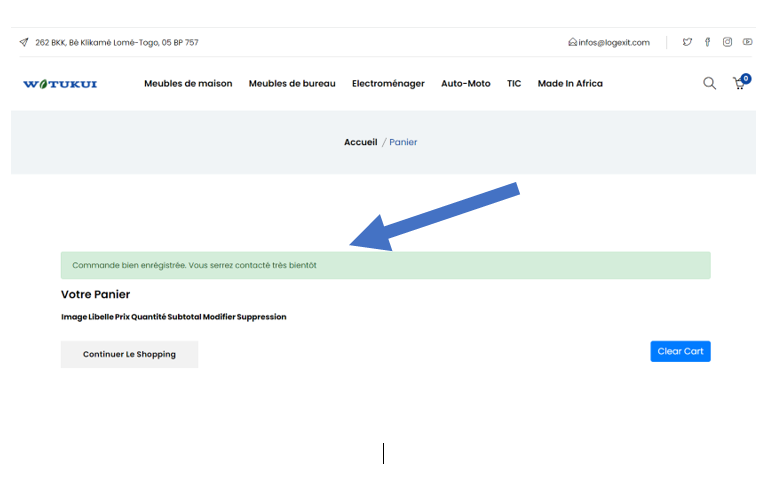Image resolution: width=772 pixels, height=477 pixels.
Task: Open the shopping cart icon
Action: pyautogui.click(x=740, y=83)
